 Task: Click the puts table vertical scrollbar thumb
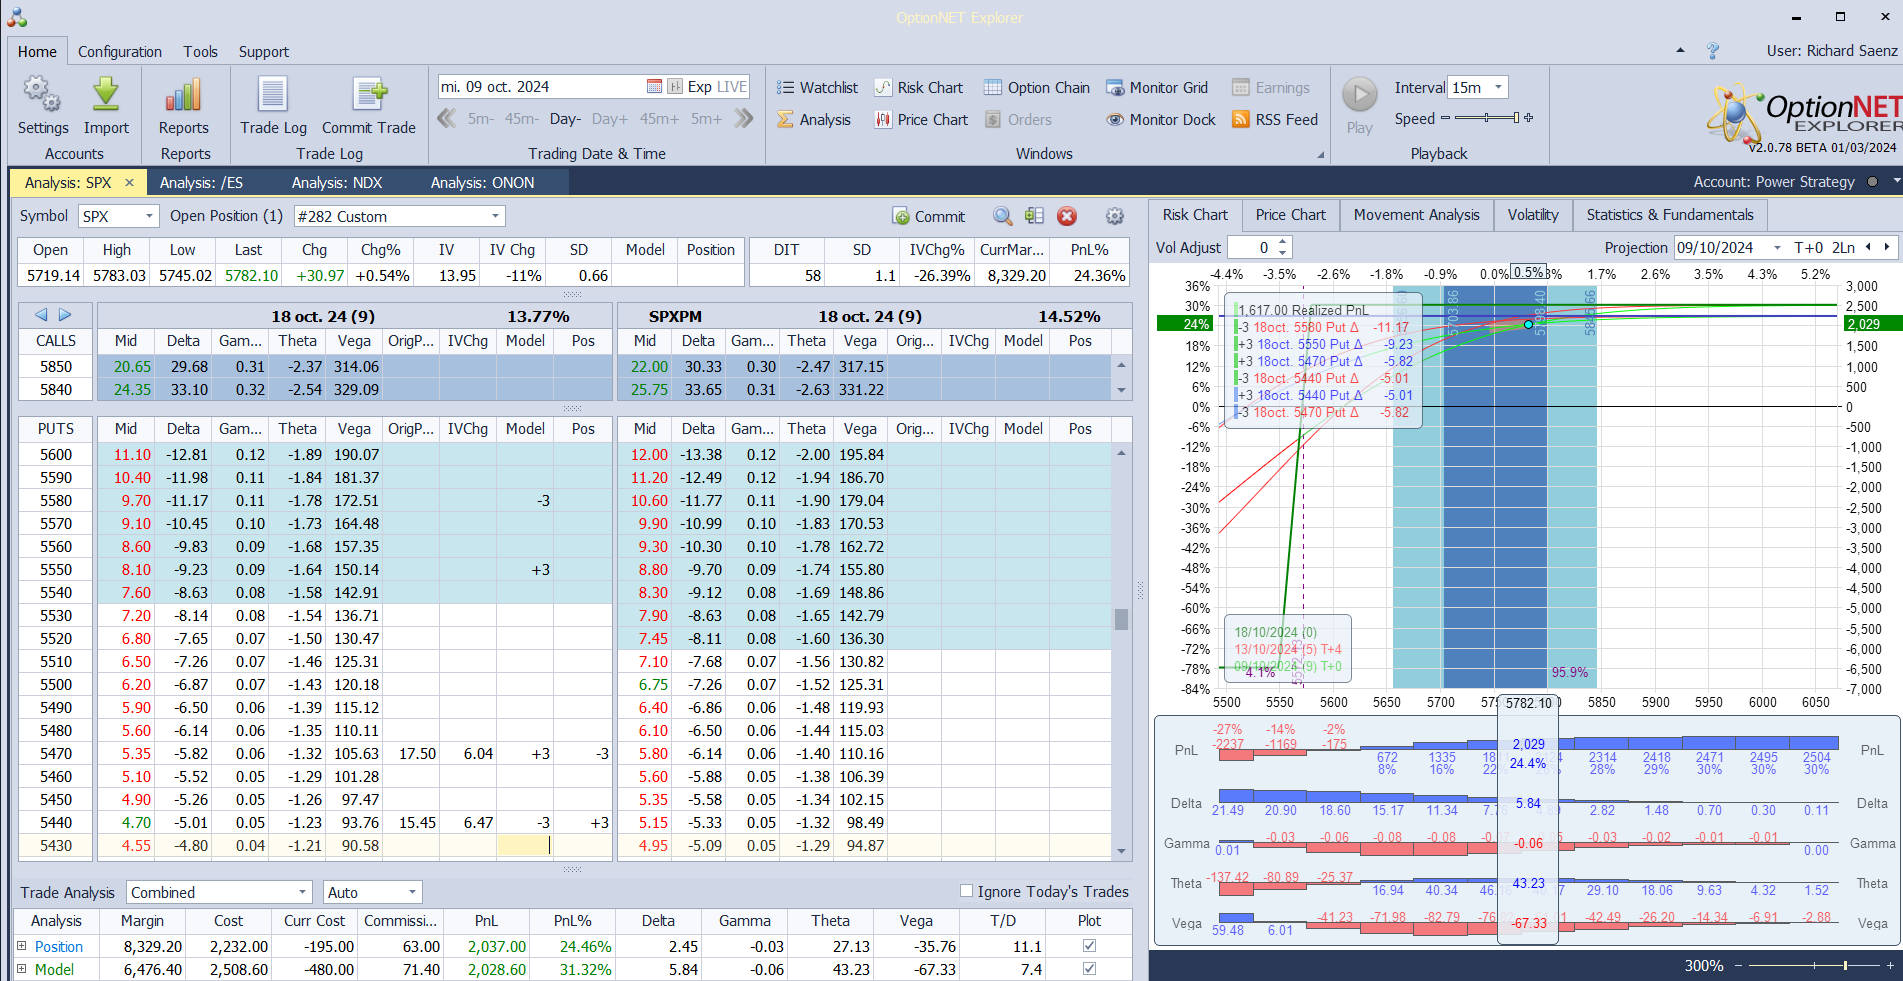(1121, 619)
